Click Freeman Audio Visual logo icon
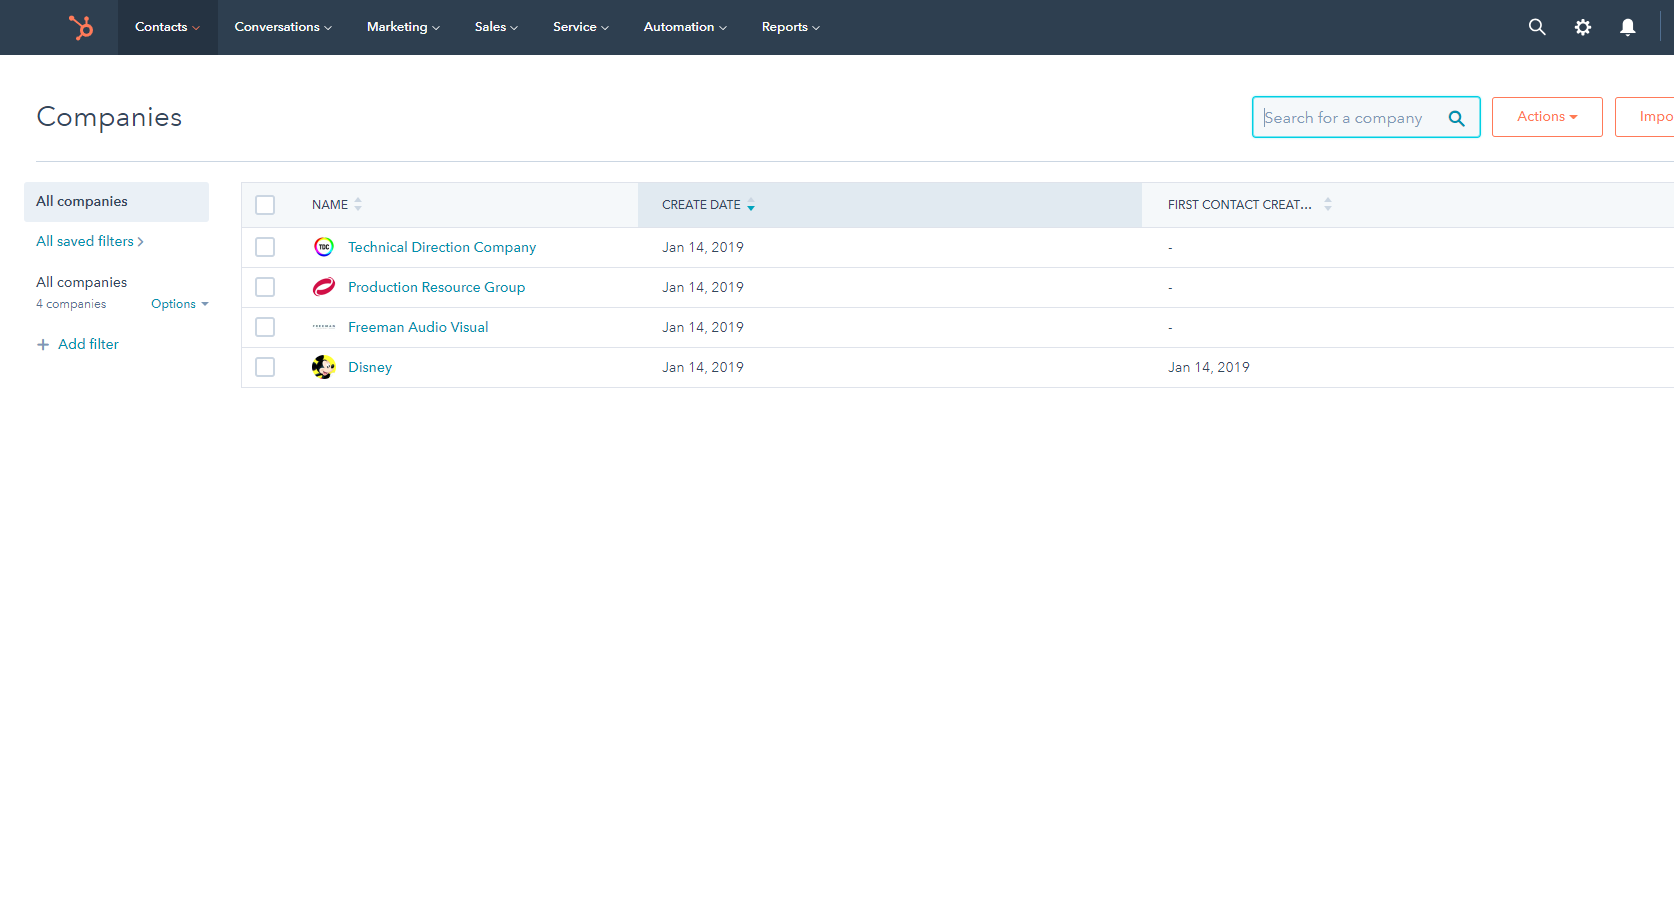The image size is (1674, 903). [x=324, y=327]
